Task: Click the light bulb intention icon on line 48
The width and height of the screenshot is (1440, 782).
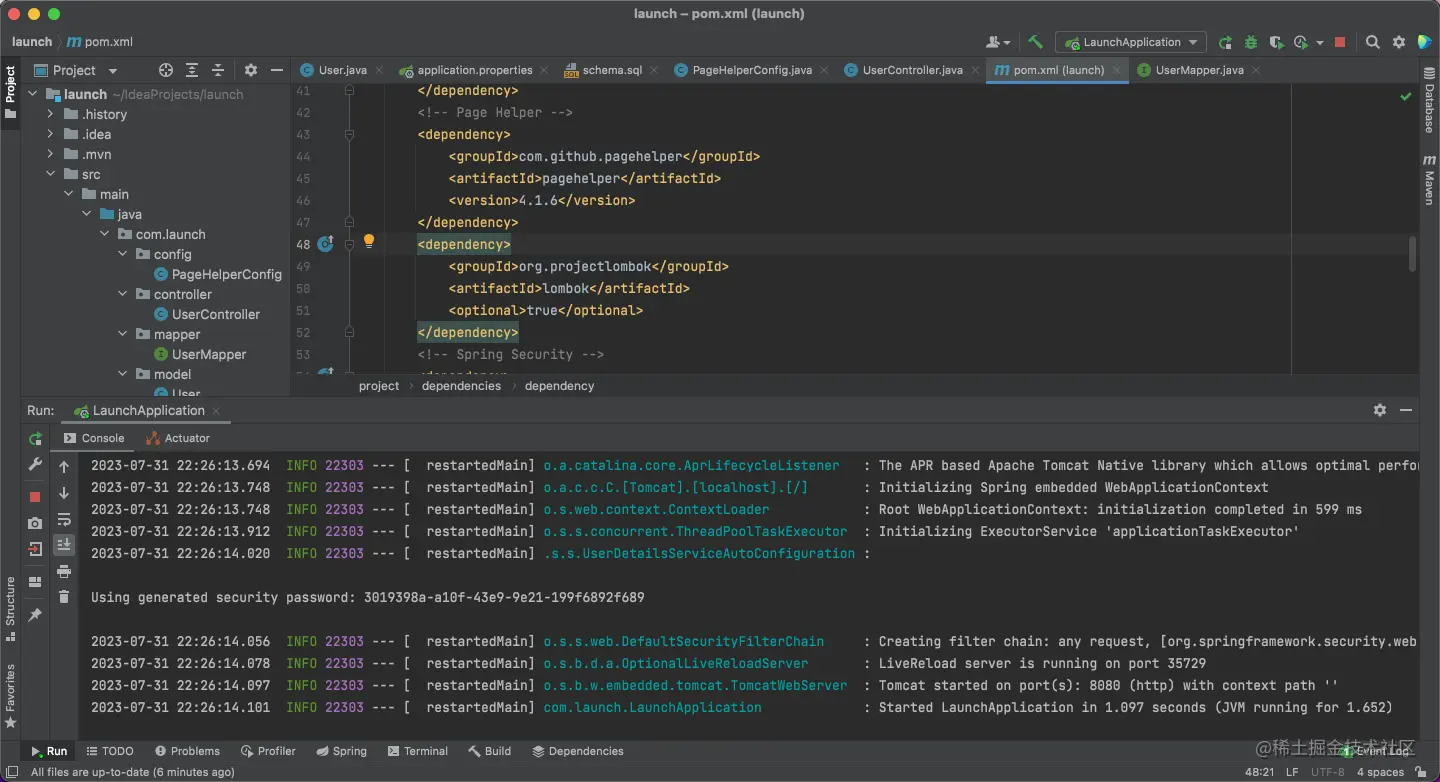Action: click(x=368, y=241)
